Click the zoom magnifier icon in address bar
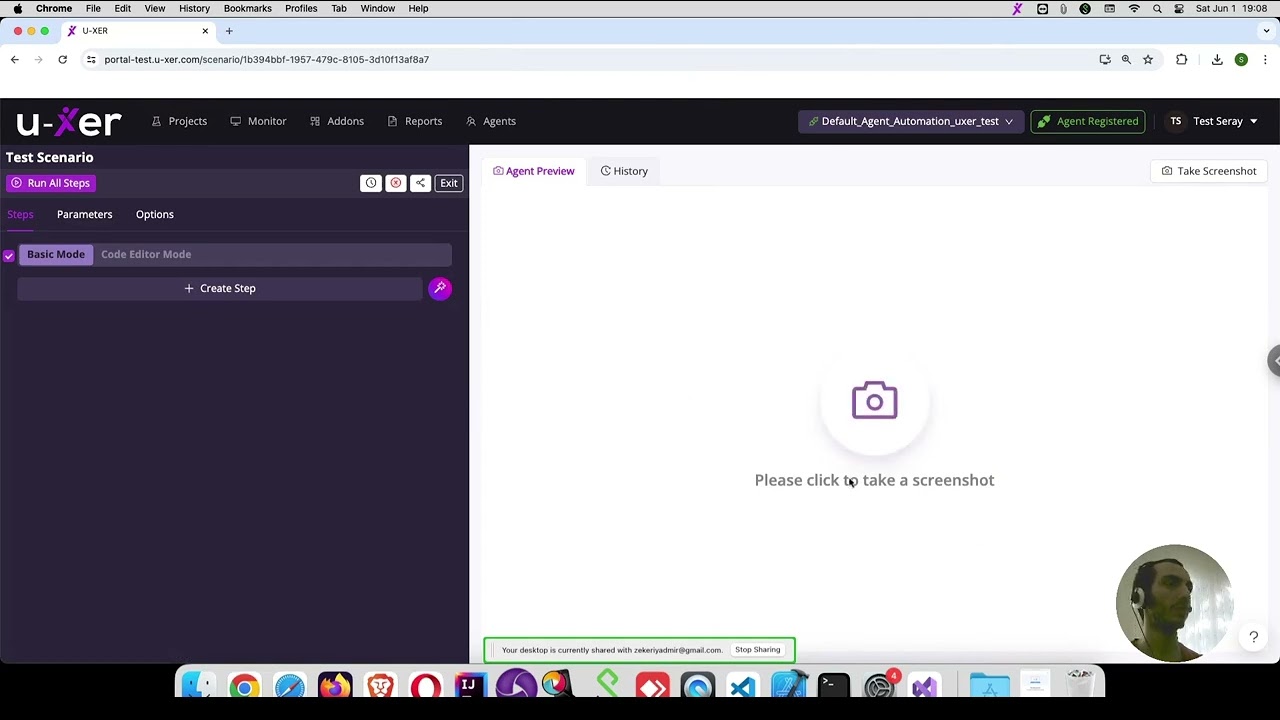This screenshot has height=720, width=1280. point(1126,59)
